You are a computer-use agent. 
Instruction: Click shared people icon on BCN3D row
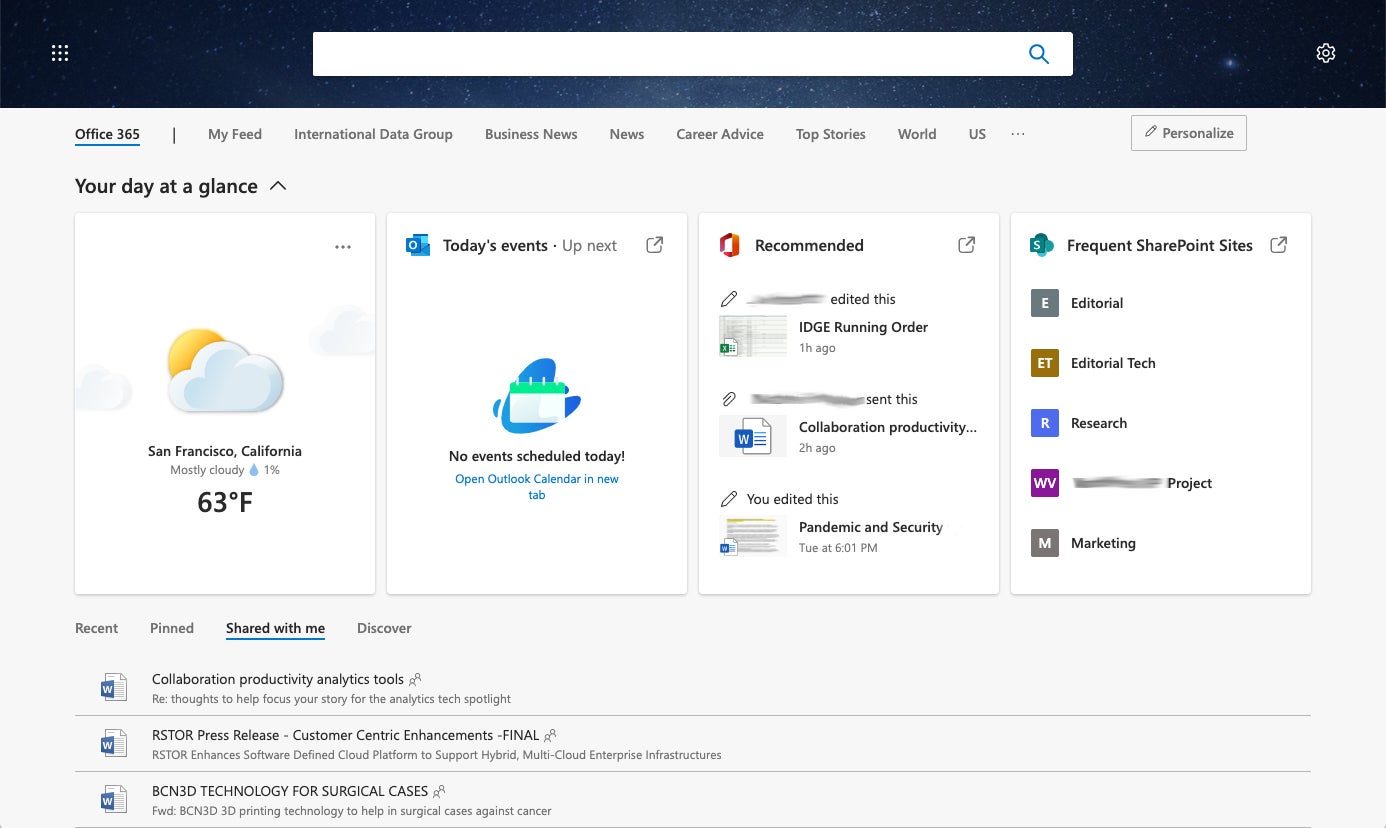(439, 791)
